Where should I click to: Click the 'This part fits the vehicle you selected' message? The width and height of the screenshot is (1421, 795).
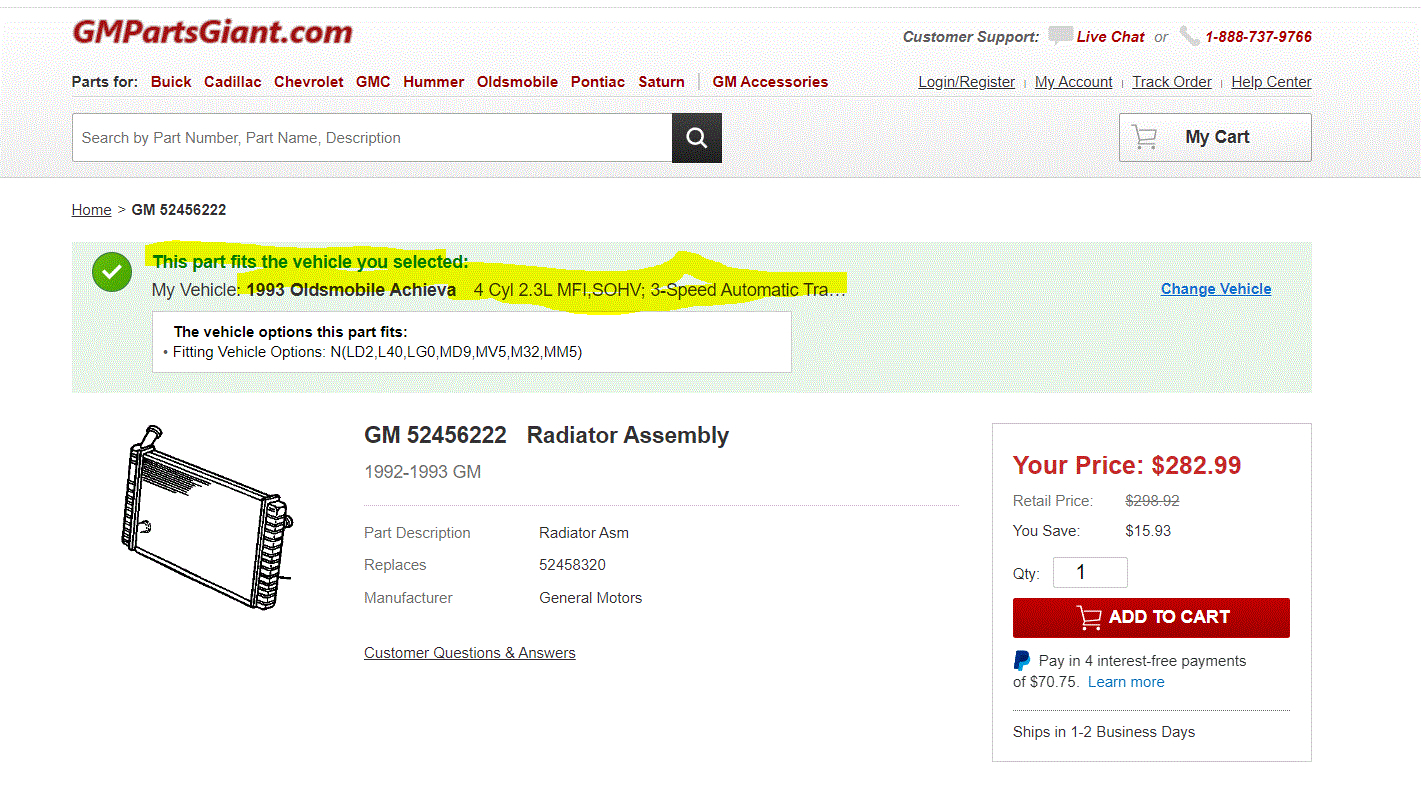310,262
